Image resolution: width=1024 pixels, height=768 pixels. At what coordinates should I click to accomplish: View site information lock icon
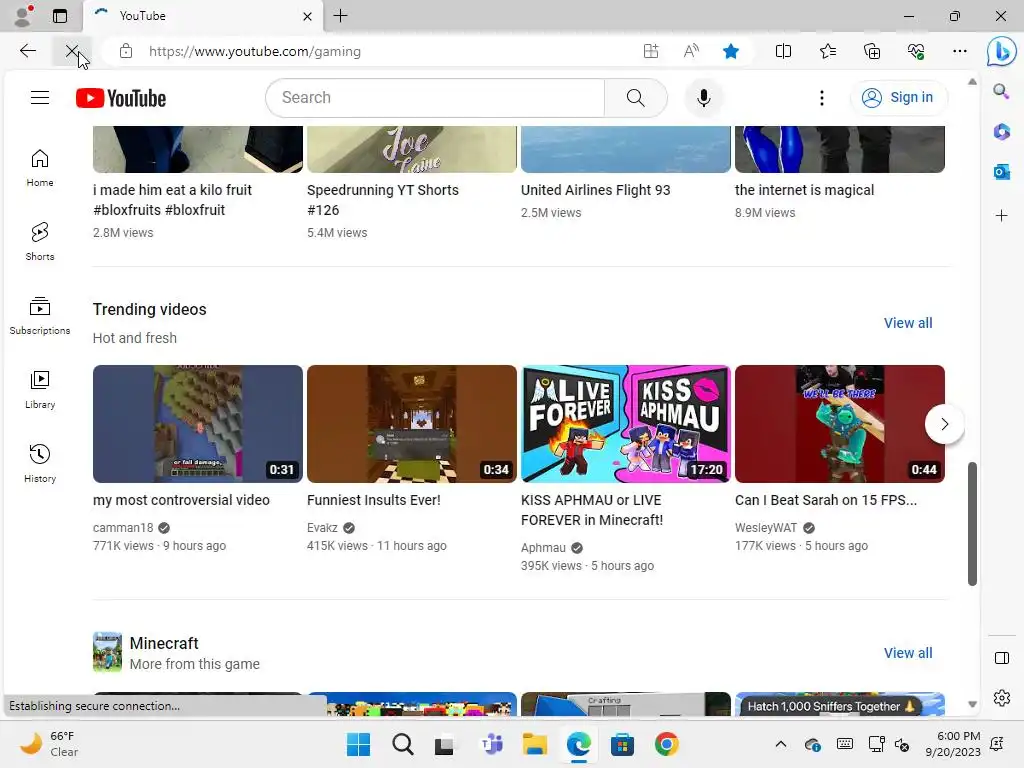[126, 51]
